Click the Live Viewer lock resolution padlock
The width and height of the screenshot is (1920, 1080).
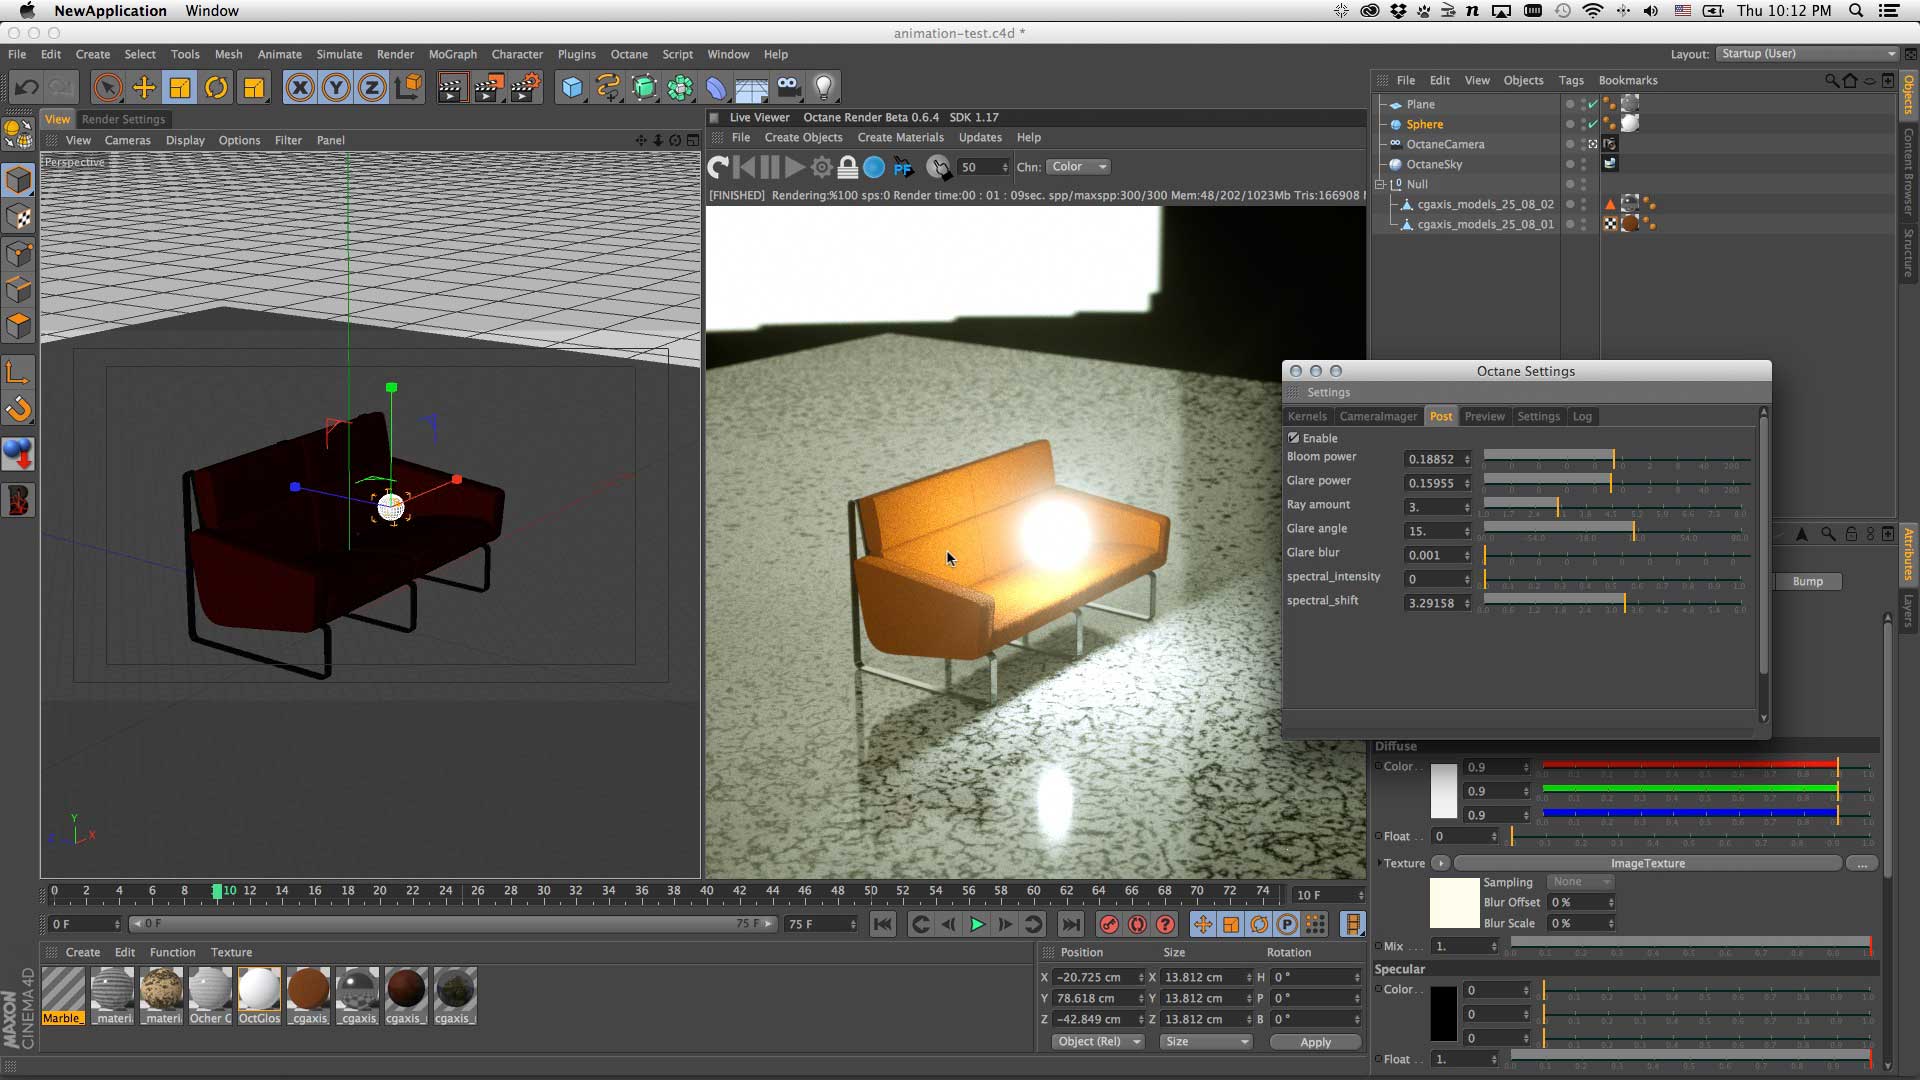847,167
